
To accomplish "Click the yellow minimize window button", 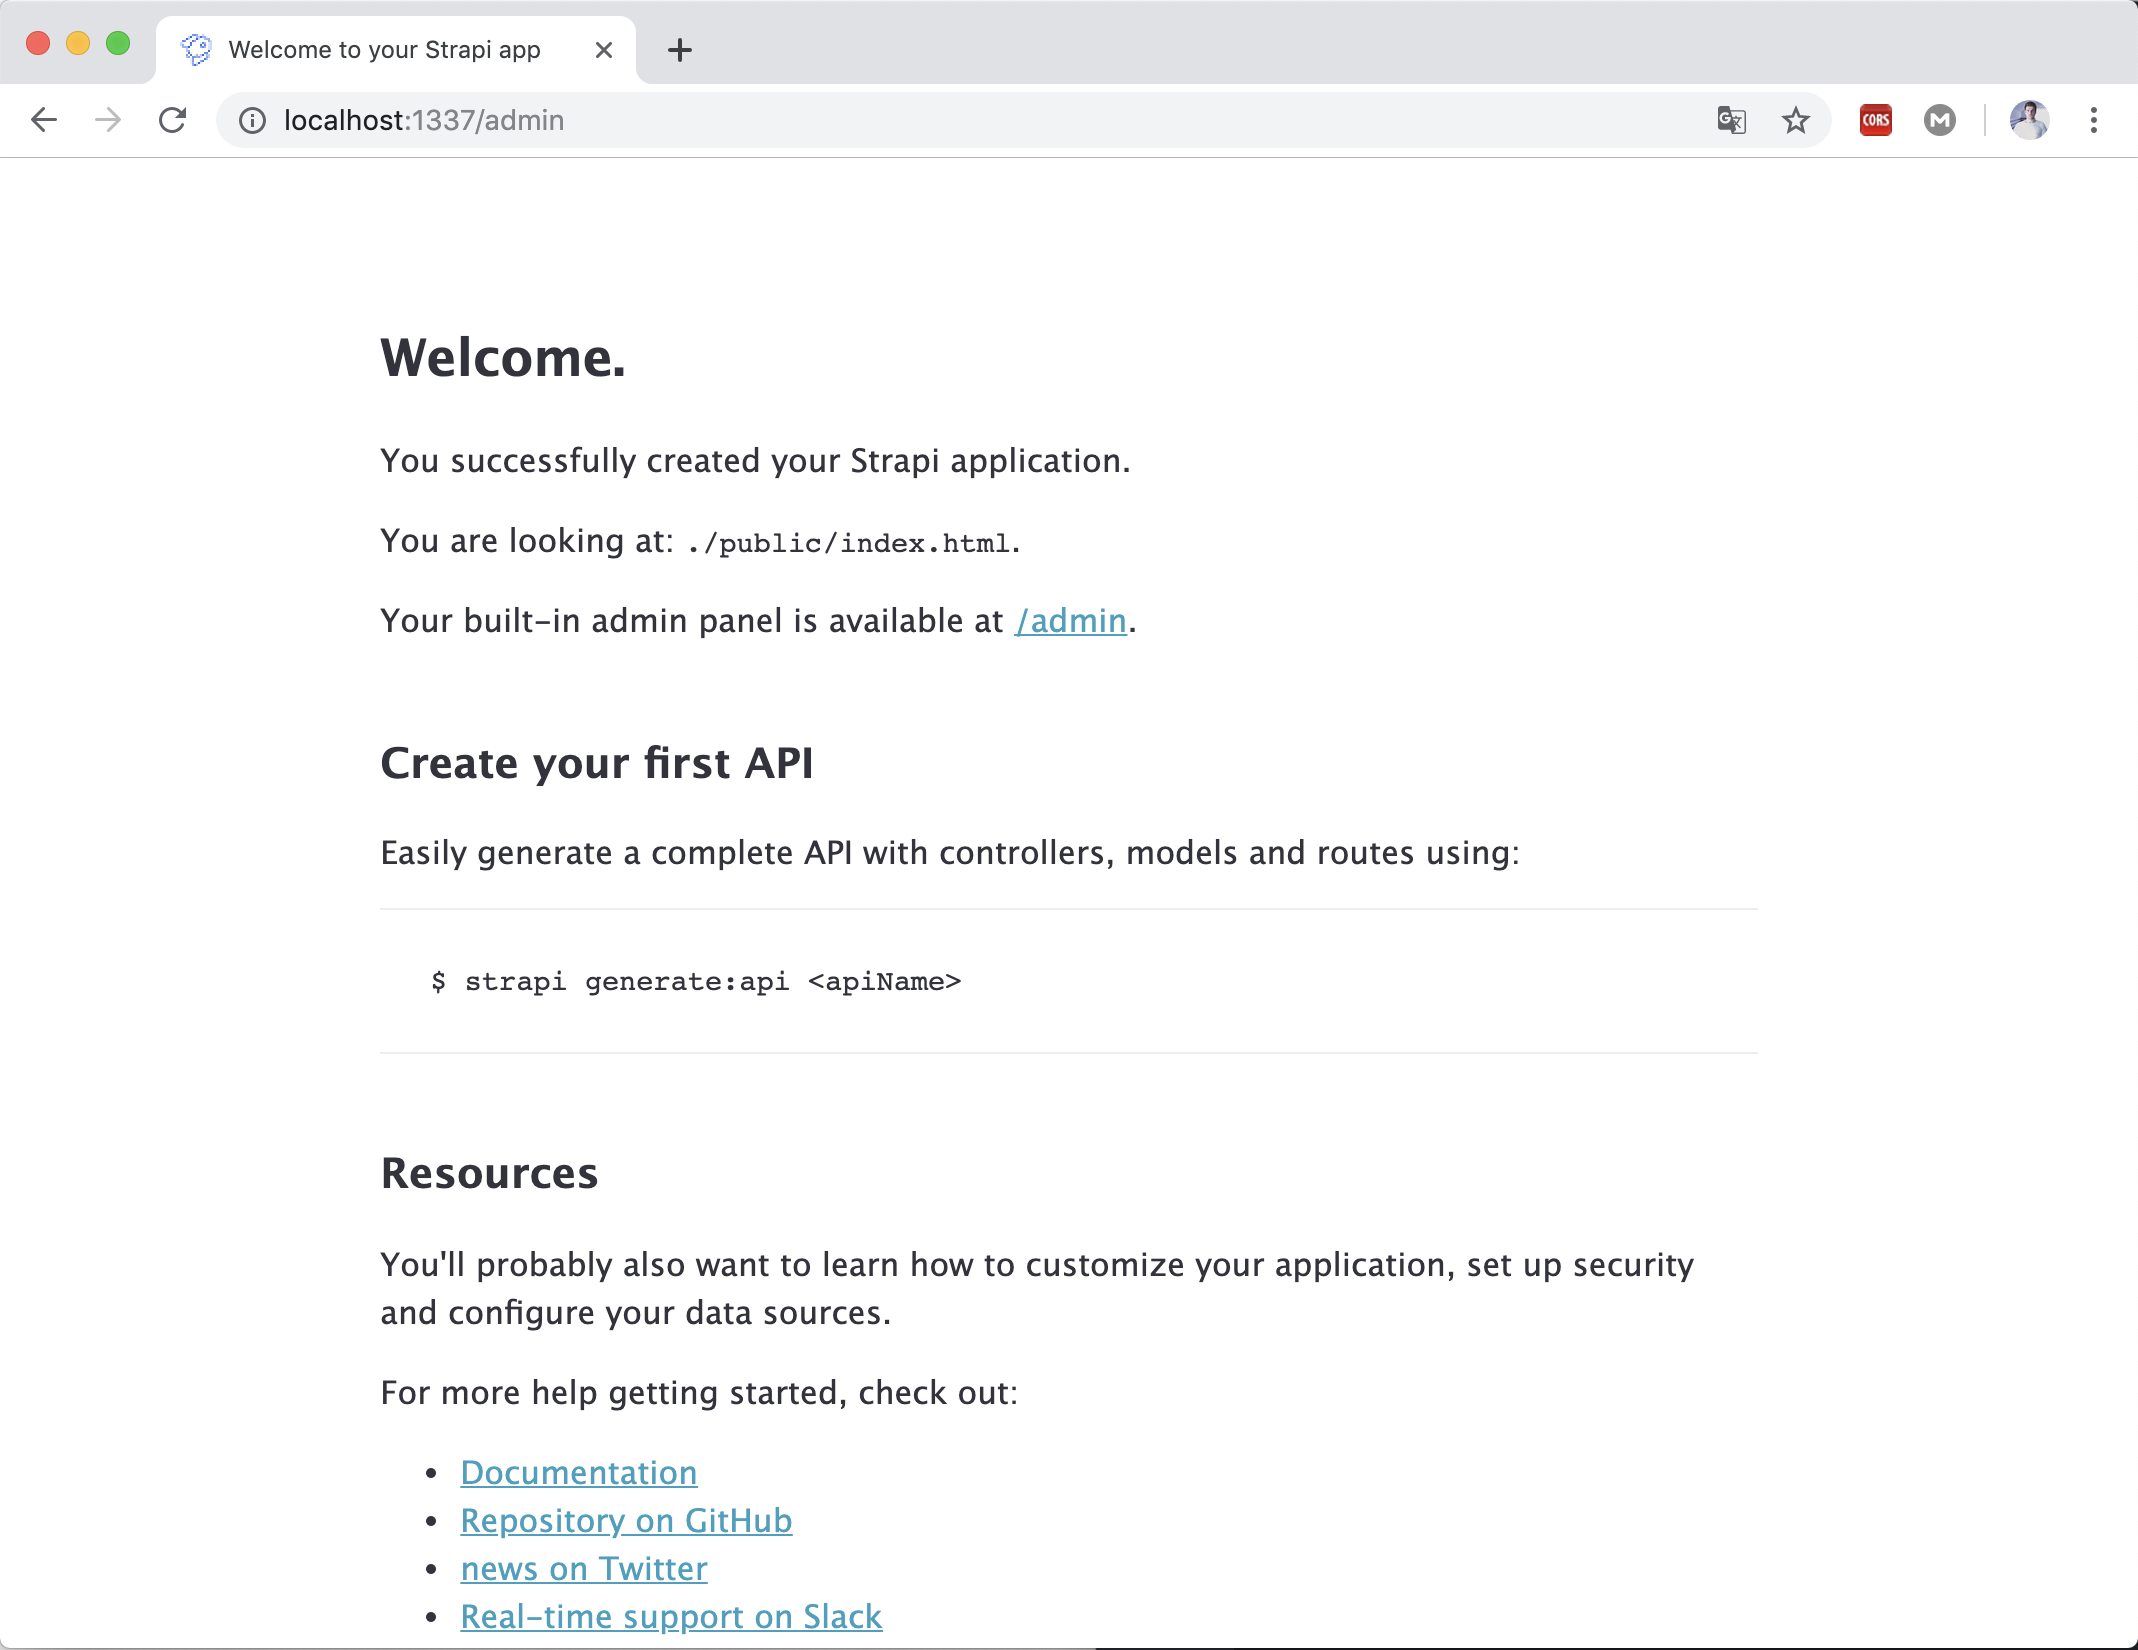I will (x=78, y=43).
